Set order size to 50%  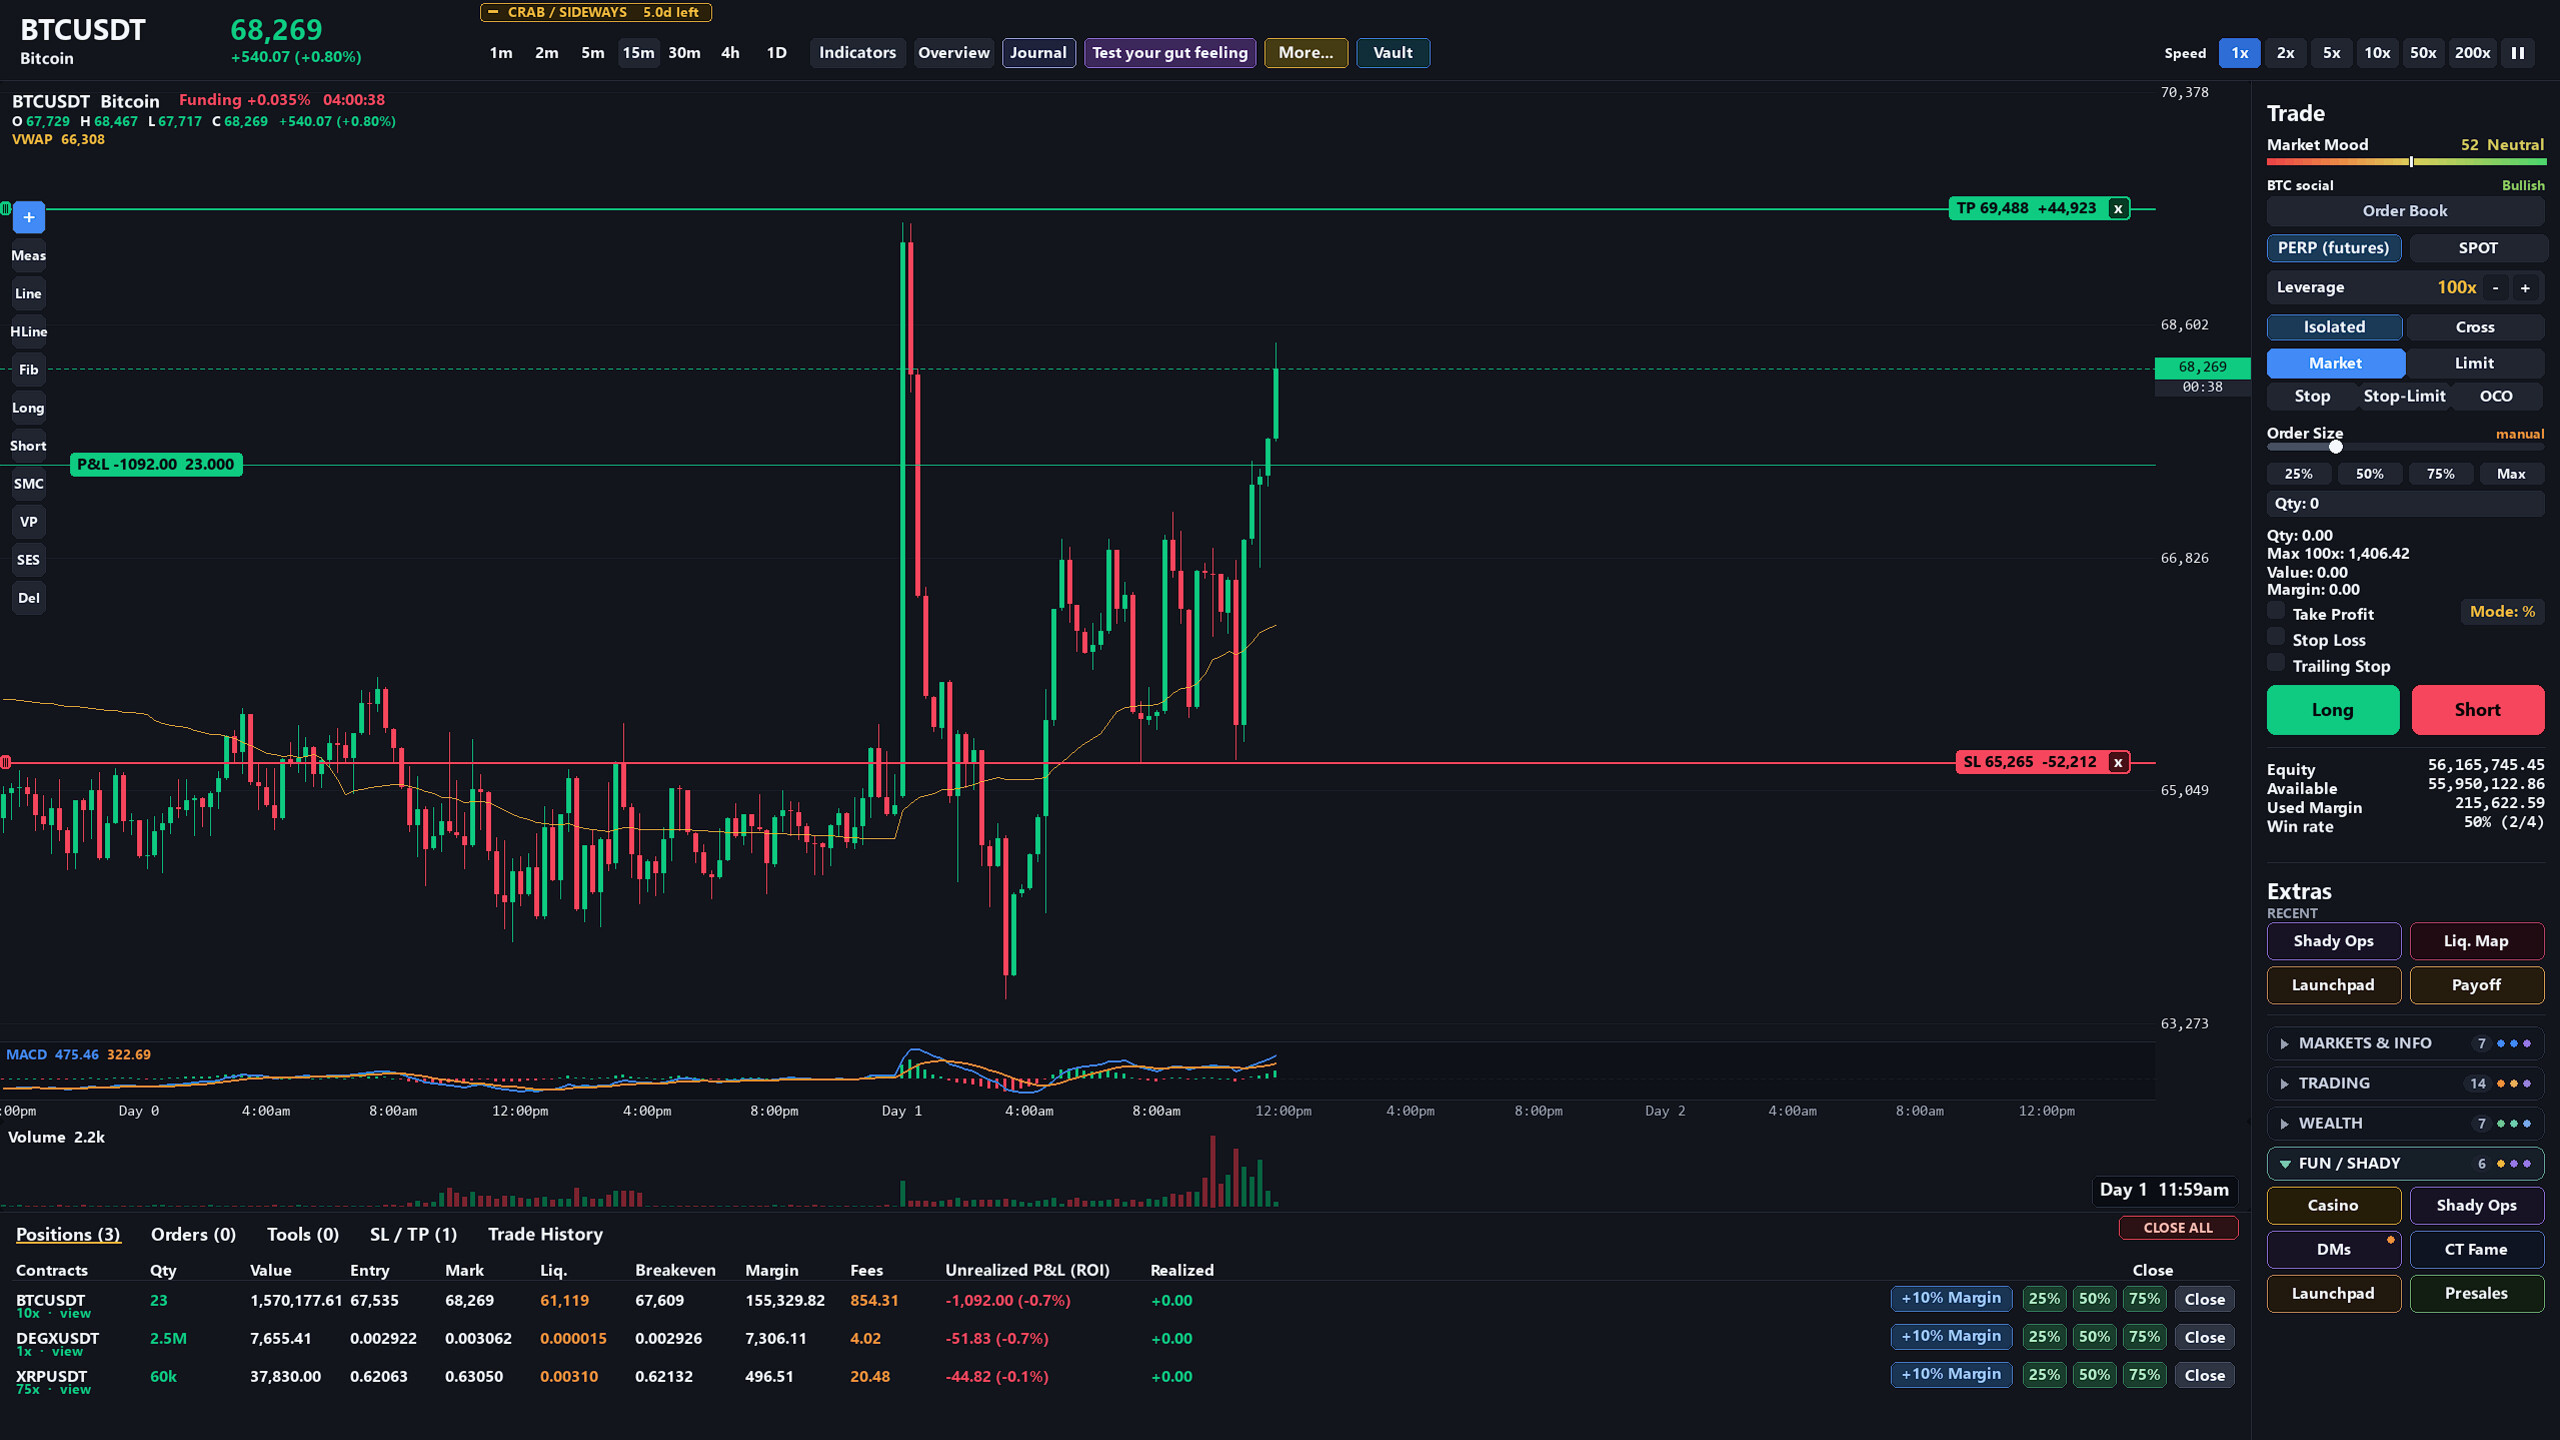point(2369,474)
